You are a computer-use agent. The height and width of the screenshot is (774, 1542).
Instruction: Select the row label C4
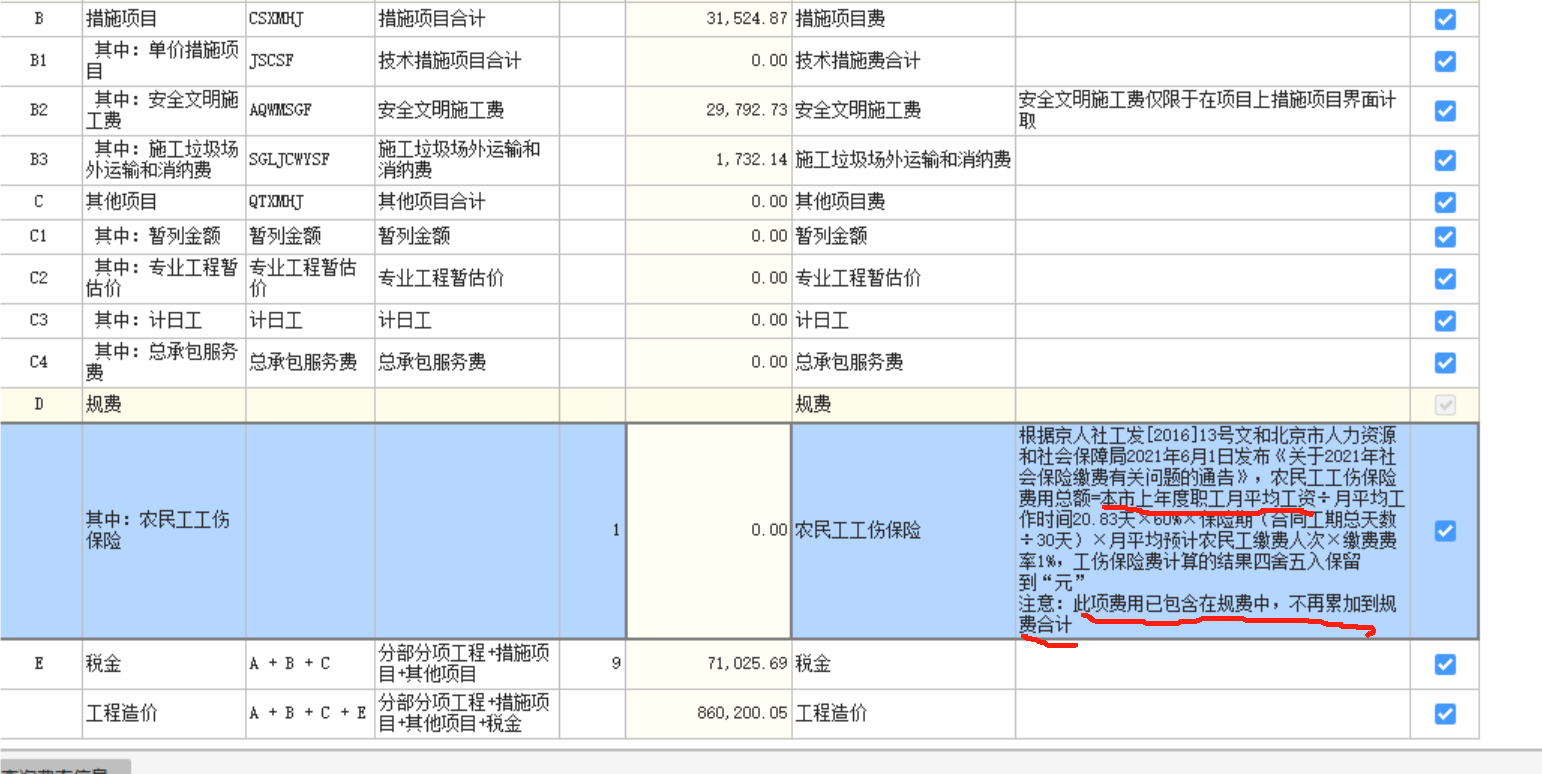40,362
